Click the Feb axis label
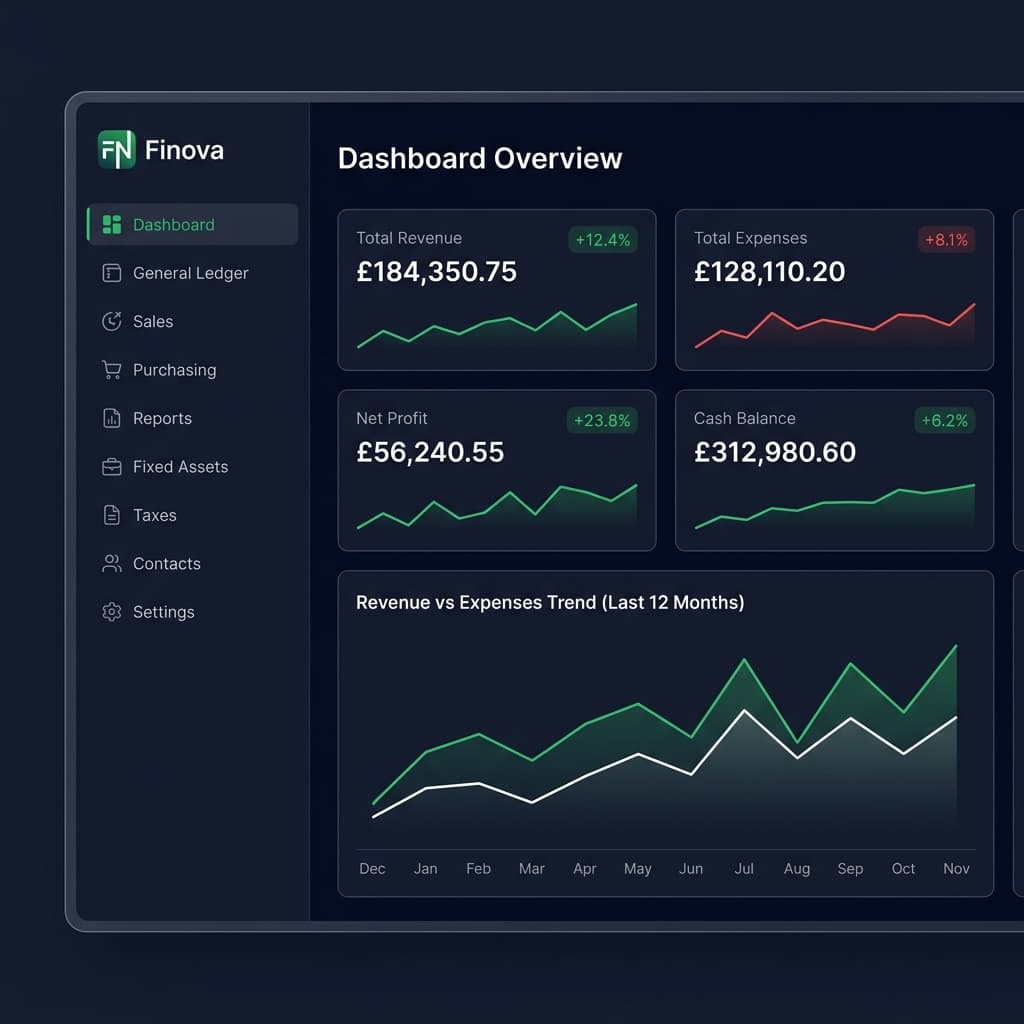The height and width of the screenshot is (1024, 1024). pos(479,869)
